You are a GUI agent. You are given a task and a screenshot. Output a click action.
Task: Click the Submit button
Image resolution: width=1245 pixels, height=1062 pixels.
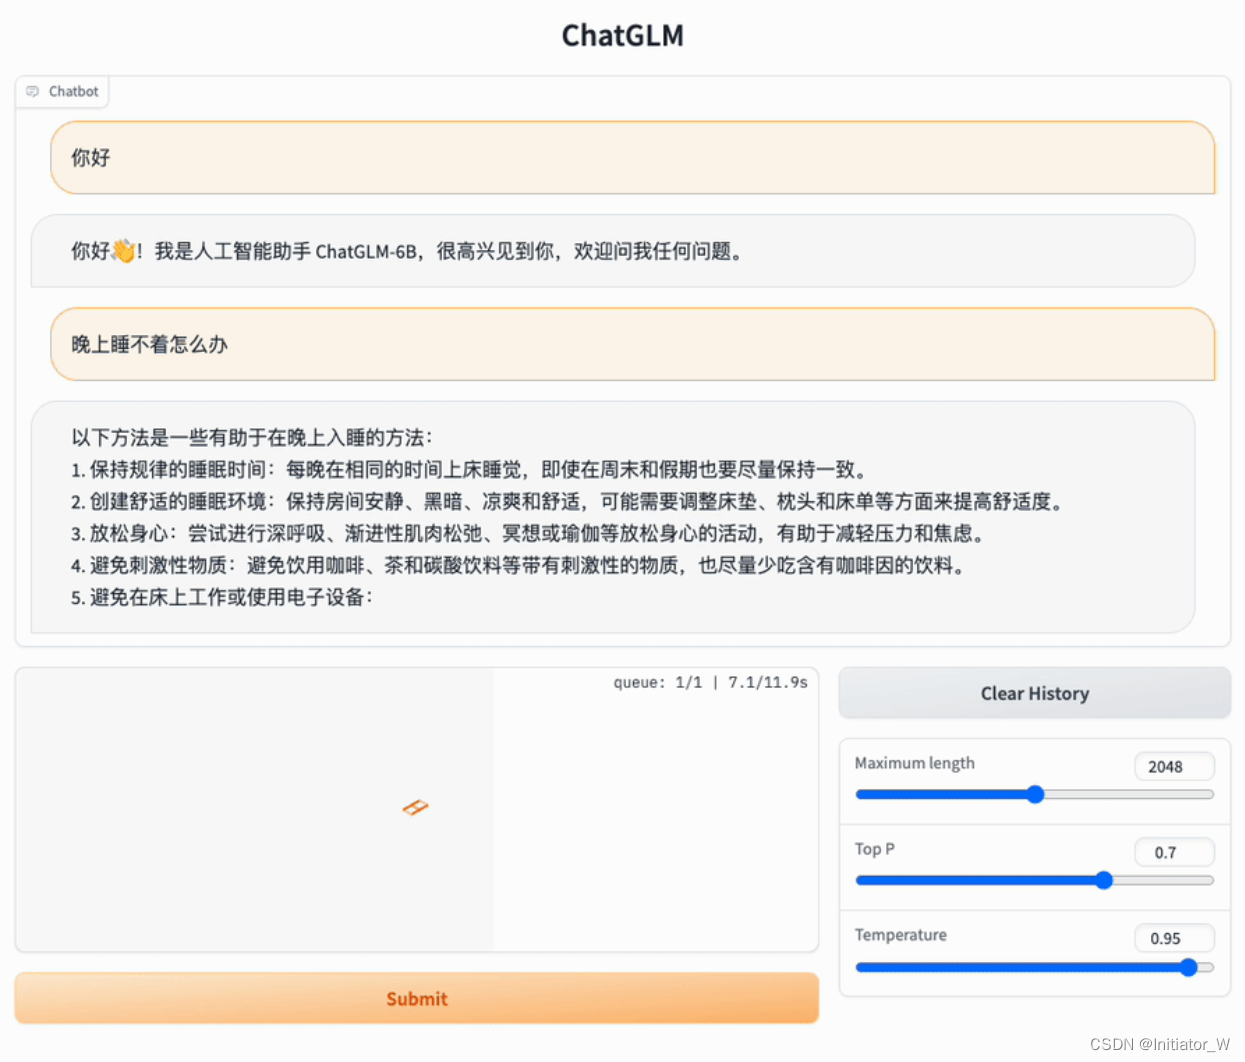[416, 998]
